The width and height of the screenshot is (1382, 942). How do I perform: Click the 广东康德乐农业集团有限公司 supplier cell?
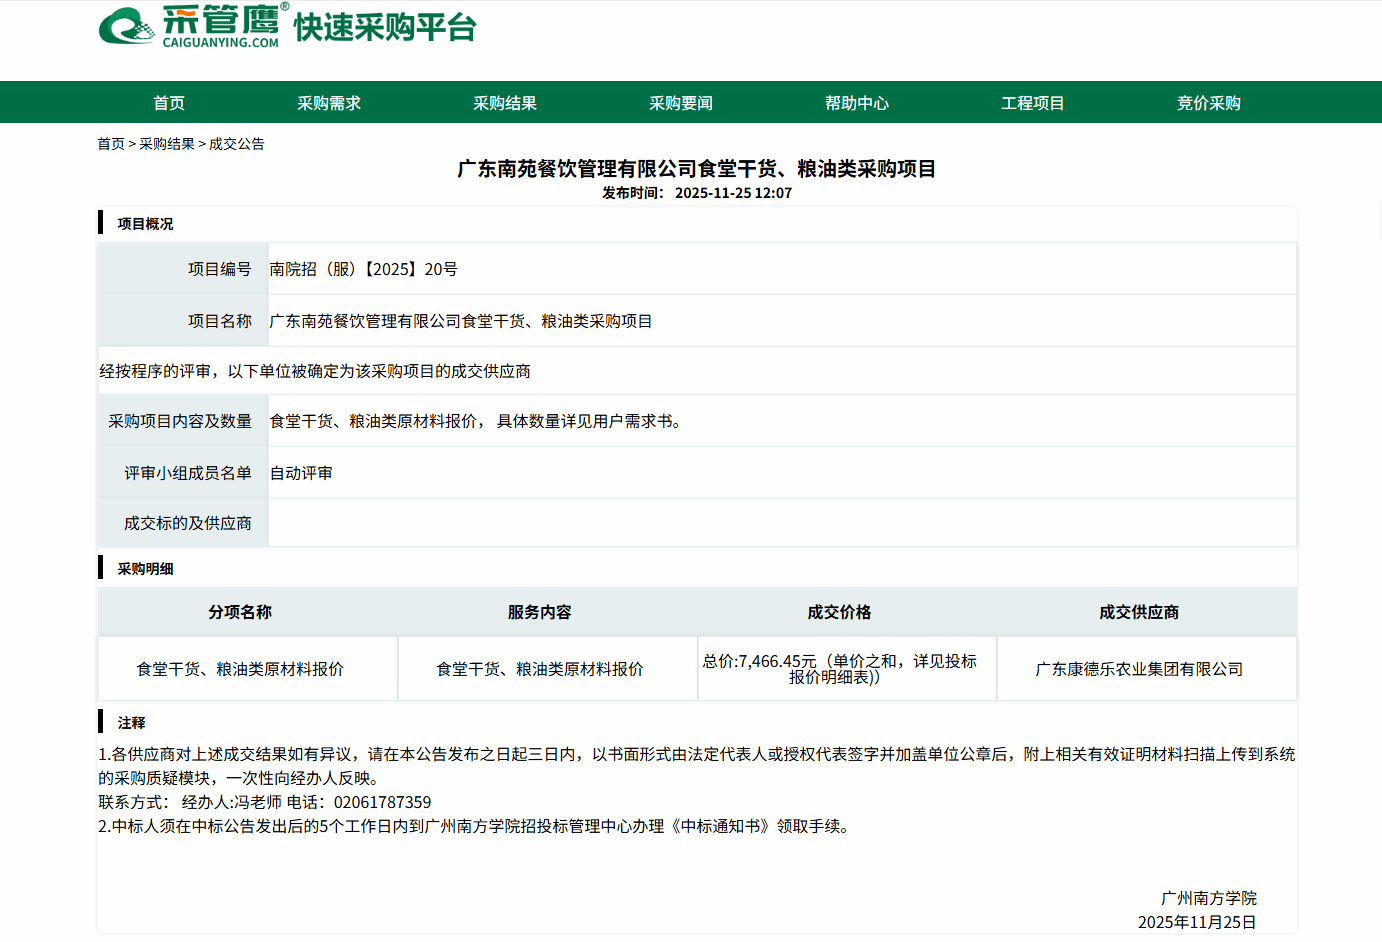point(1139,669)
